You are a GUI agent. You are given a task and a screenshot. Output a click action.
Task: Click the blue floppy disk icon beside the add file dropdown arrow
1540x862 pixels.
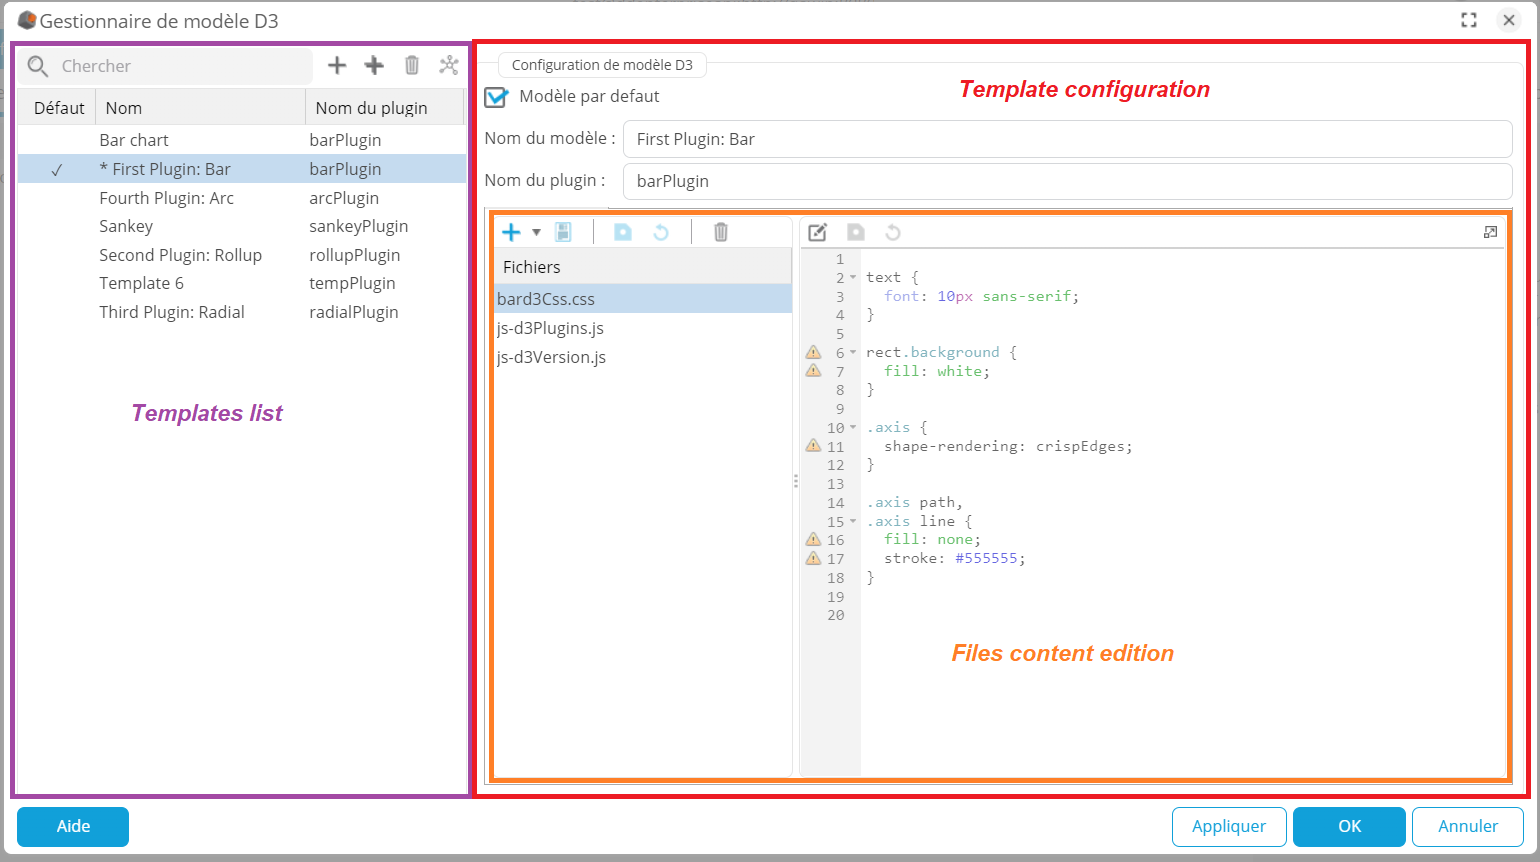563,232
